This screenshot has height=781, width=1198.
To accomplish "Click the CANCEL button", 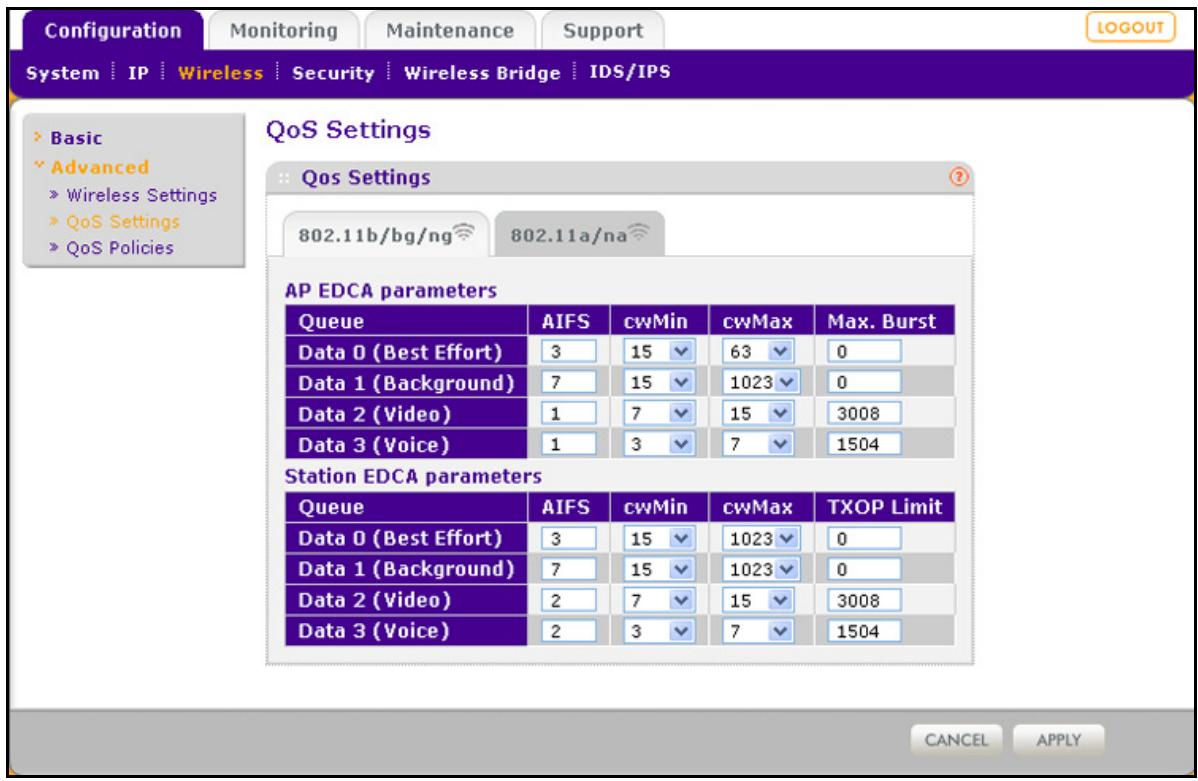I will click(x=956, y=740).
